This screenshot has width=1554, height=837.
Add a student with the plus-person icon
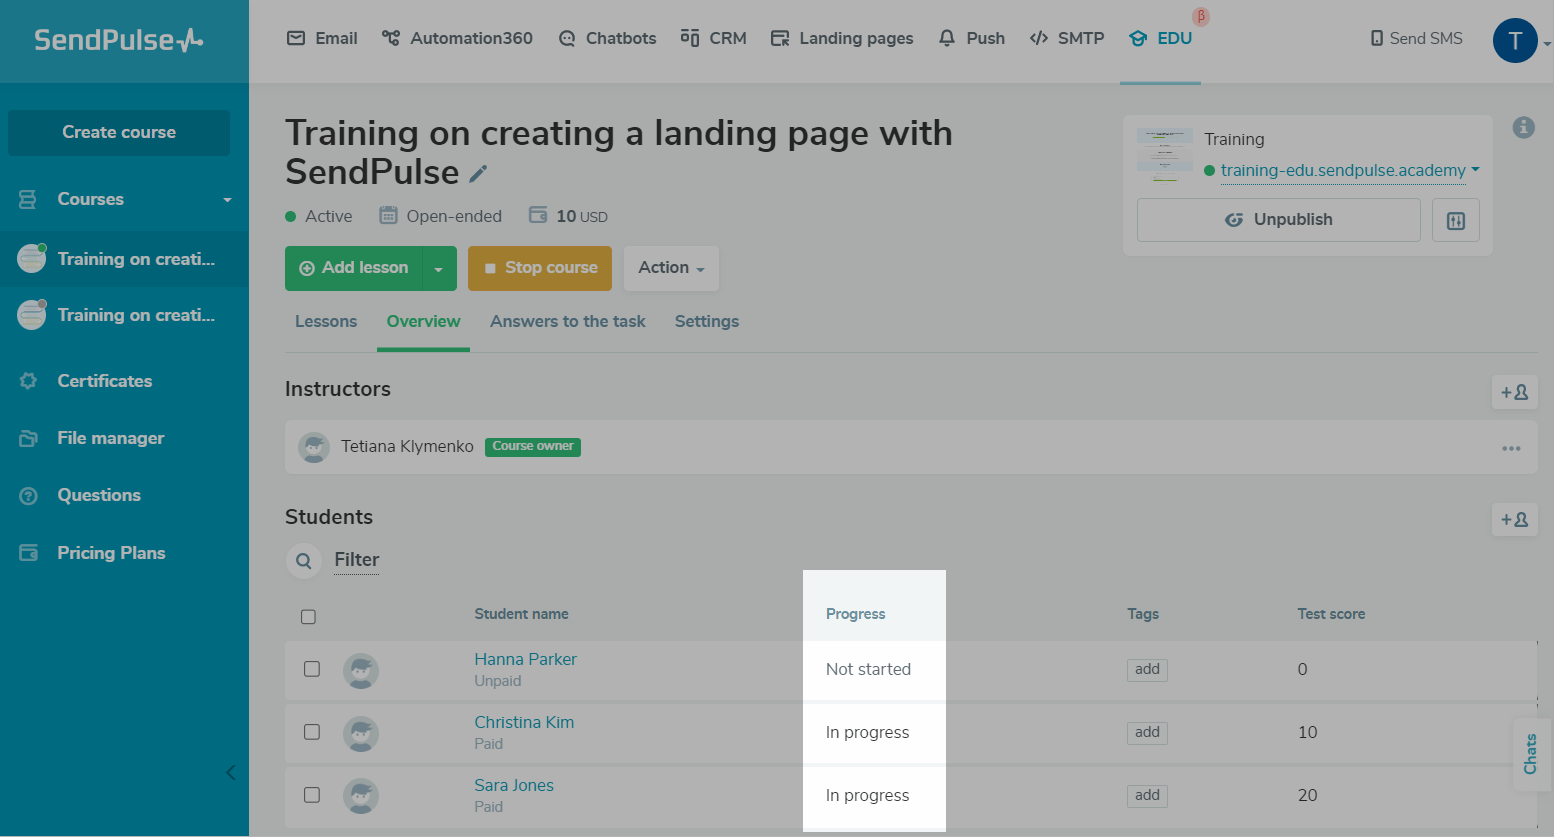tap(1514, 519)
